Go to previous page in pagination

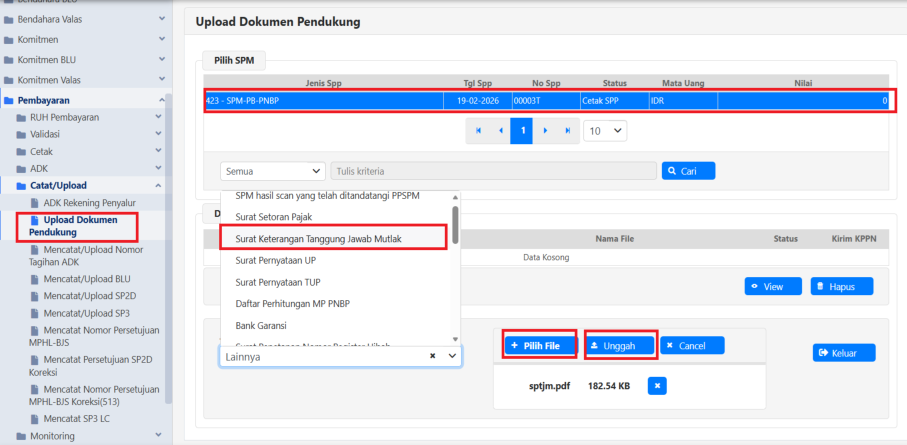pyautogui.click(x=500, y=131)
